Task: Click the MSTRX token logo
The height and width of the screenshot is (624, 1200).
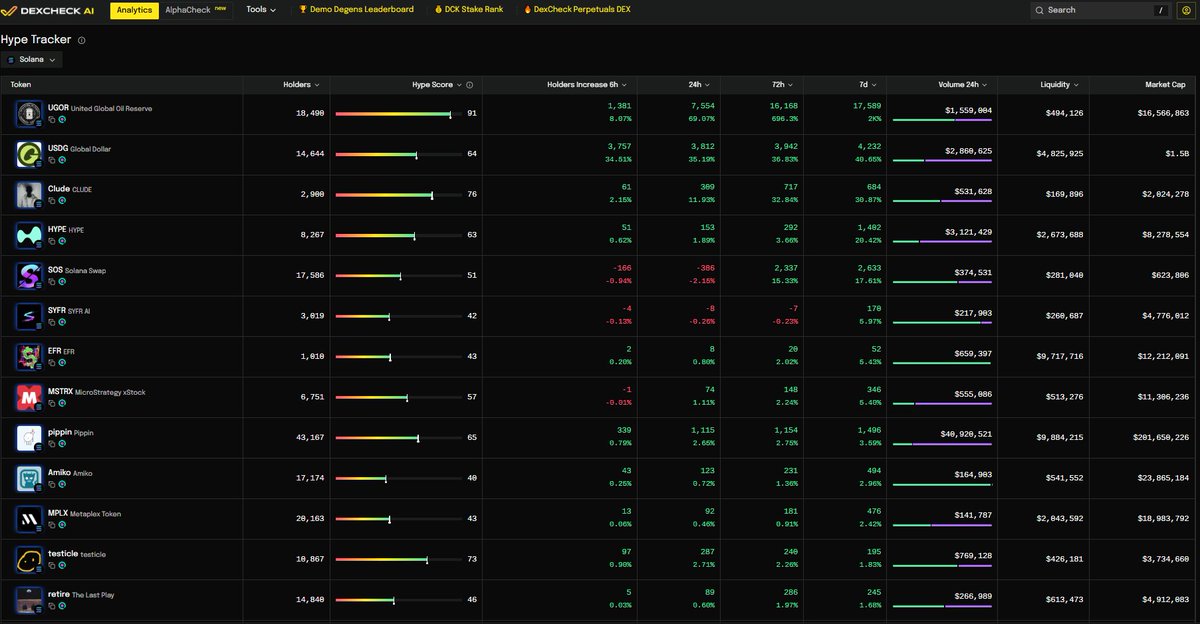Action: [x=28, y=397]
